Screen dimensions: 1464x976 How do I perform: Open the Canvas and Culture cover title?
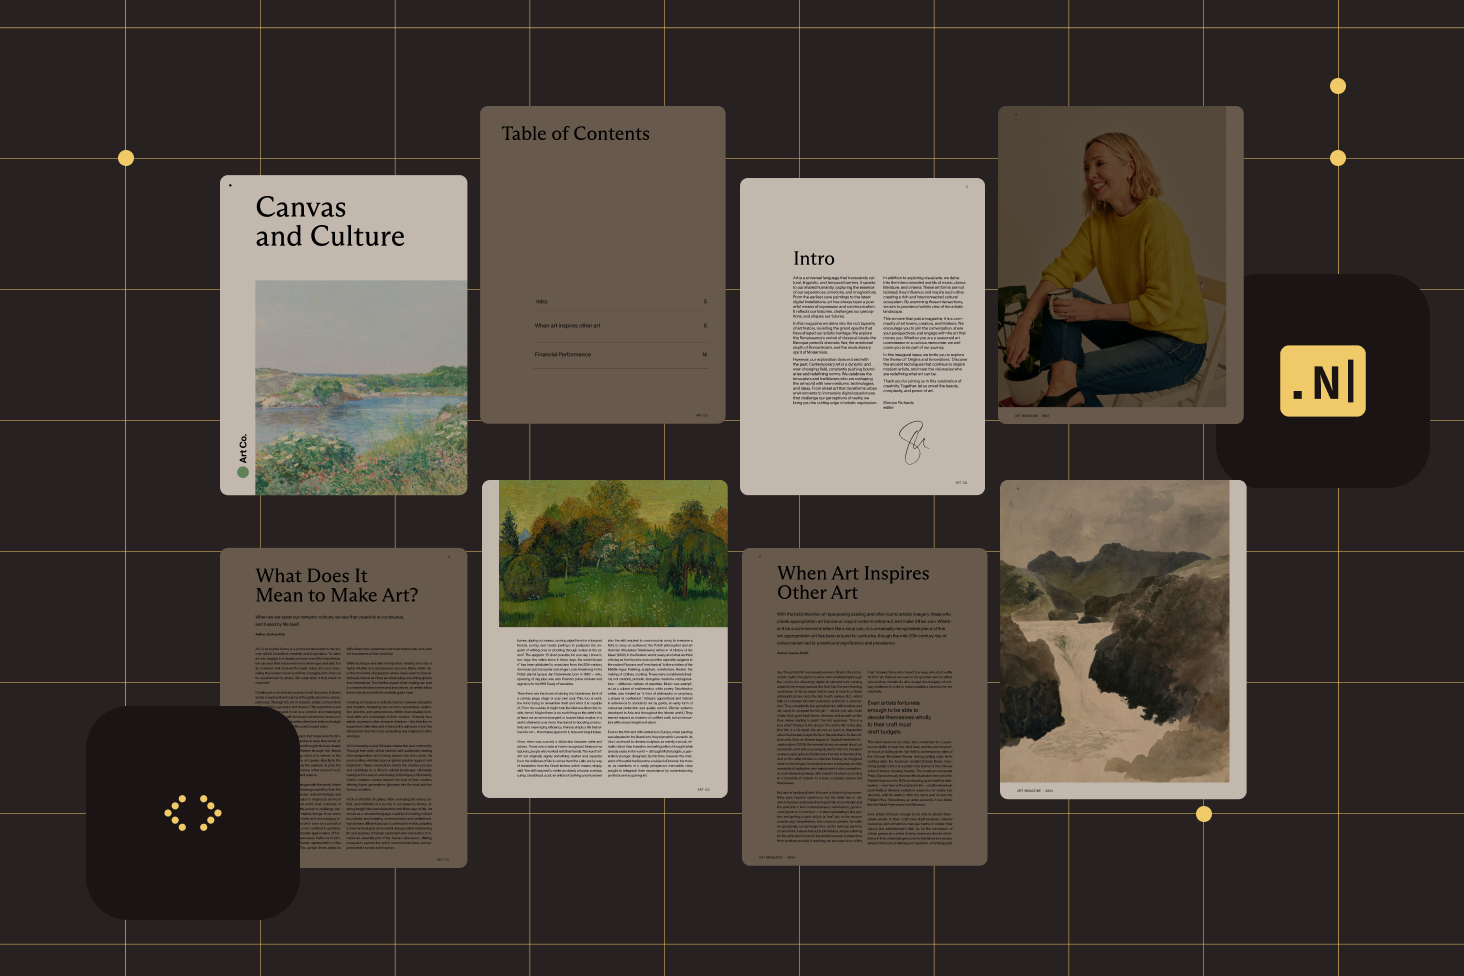point(329,221)
